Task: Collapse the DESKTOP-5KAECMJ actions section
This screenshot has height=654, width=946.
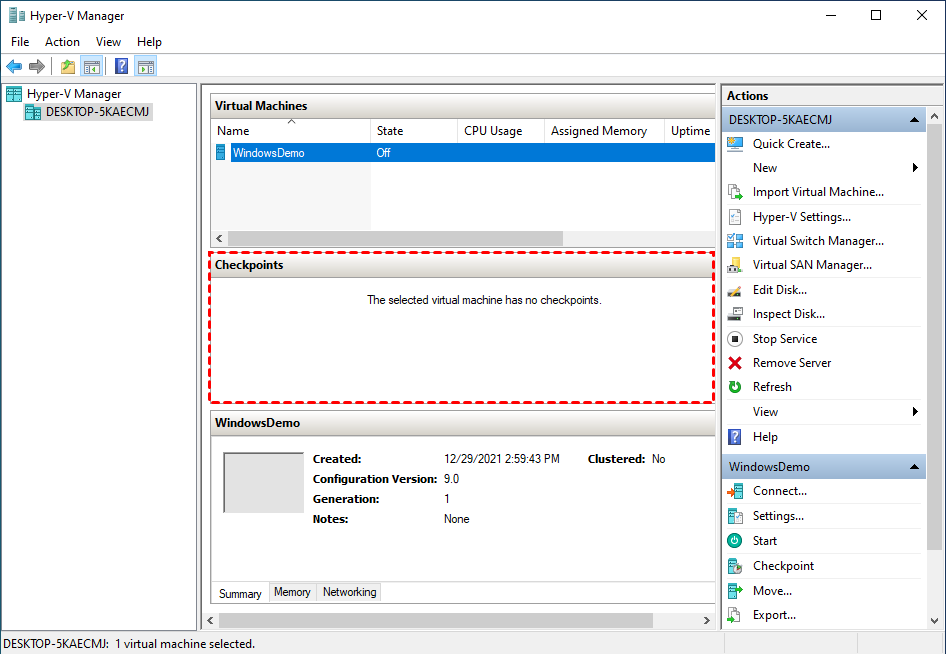Action: tap(914, 120)
